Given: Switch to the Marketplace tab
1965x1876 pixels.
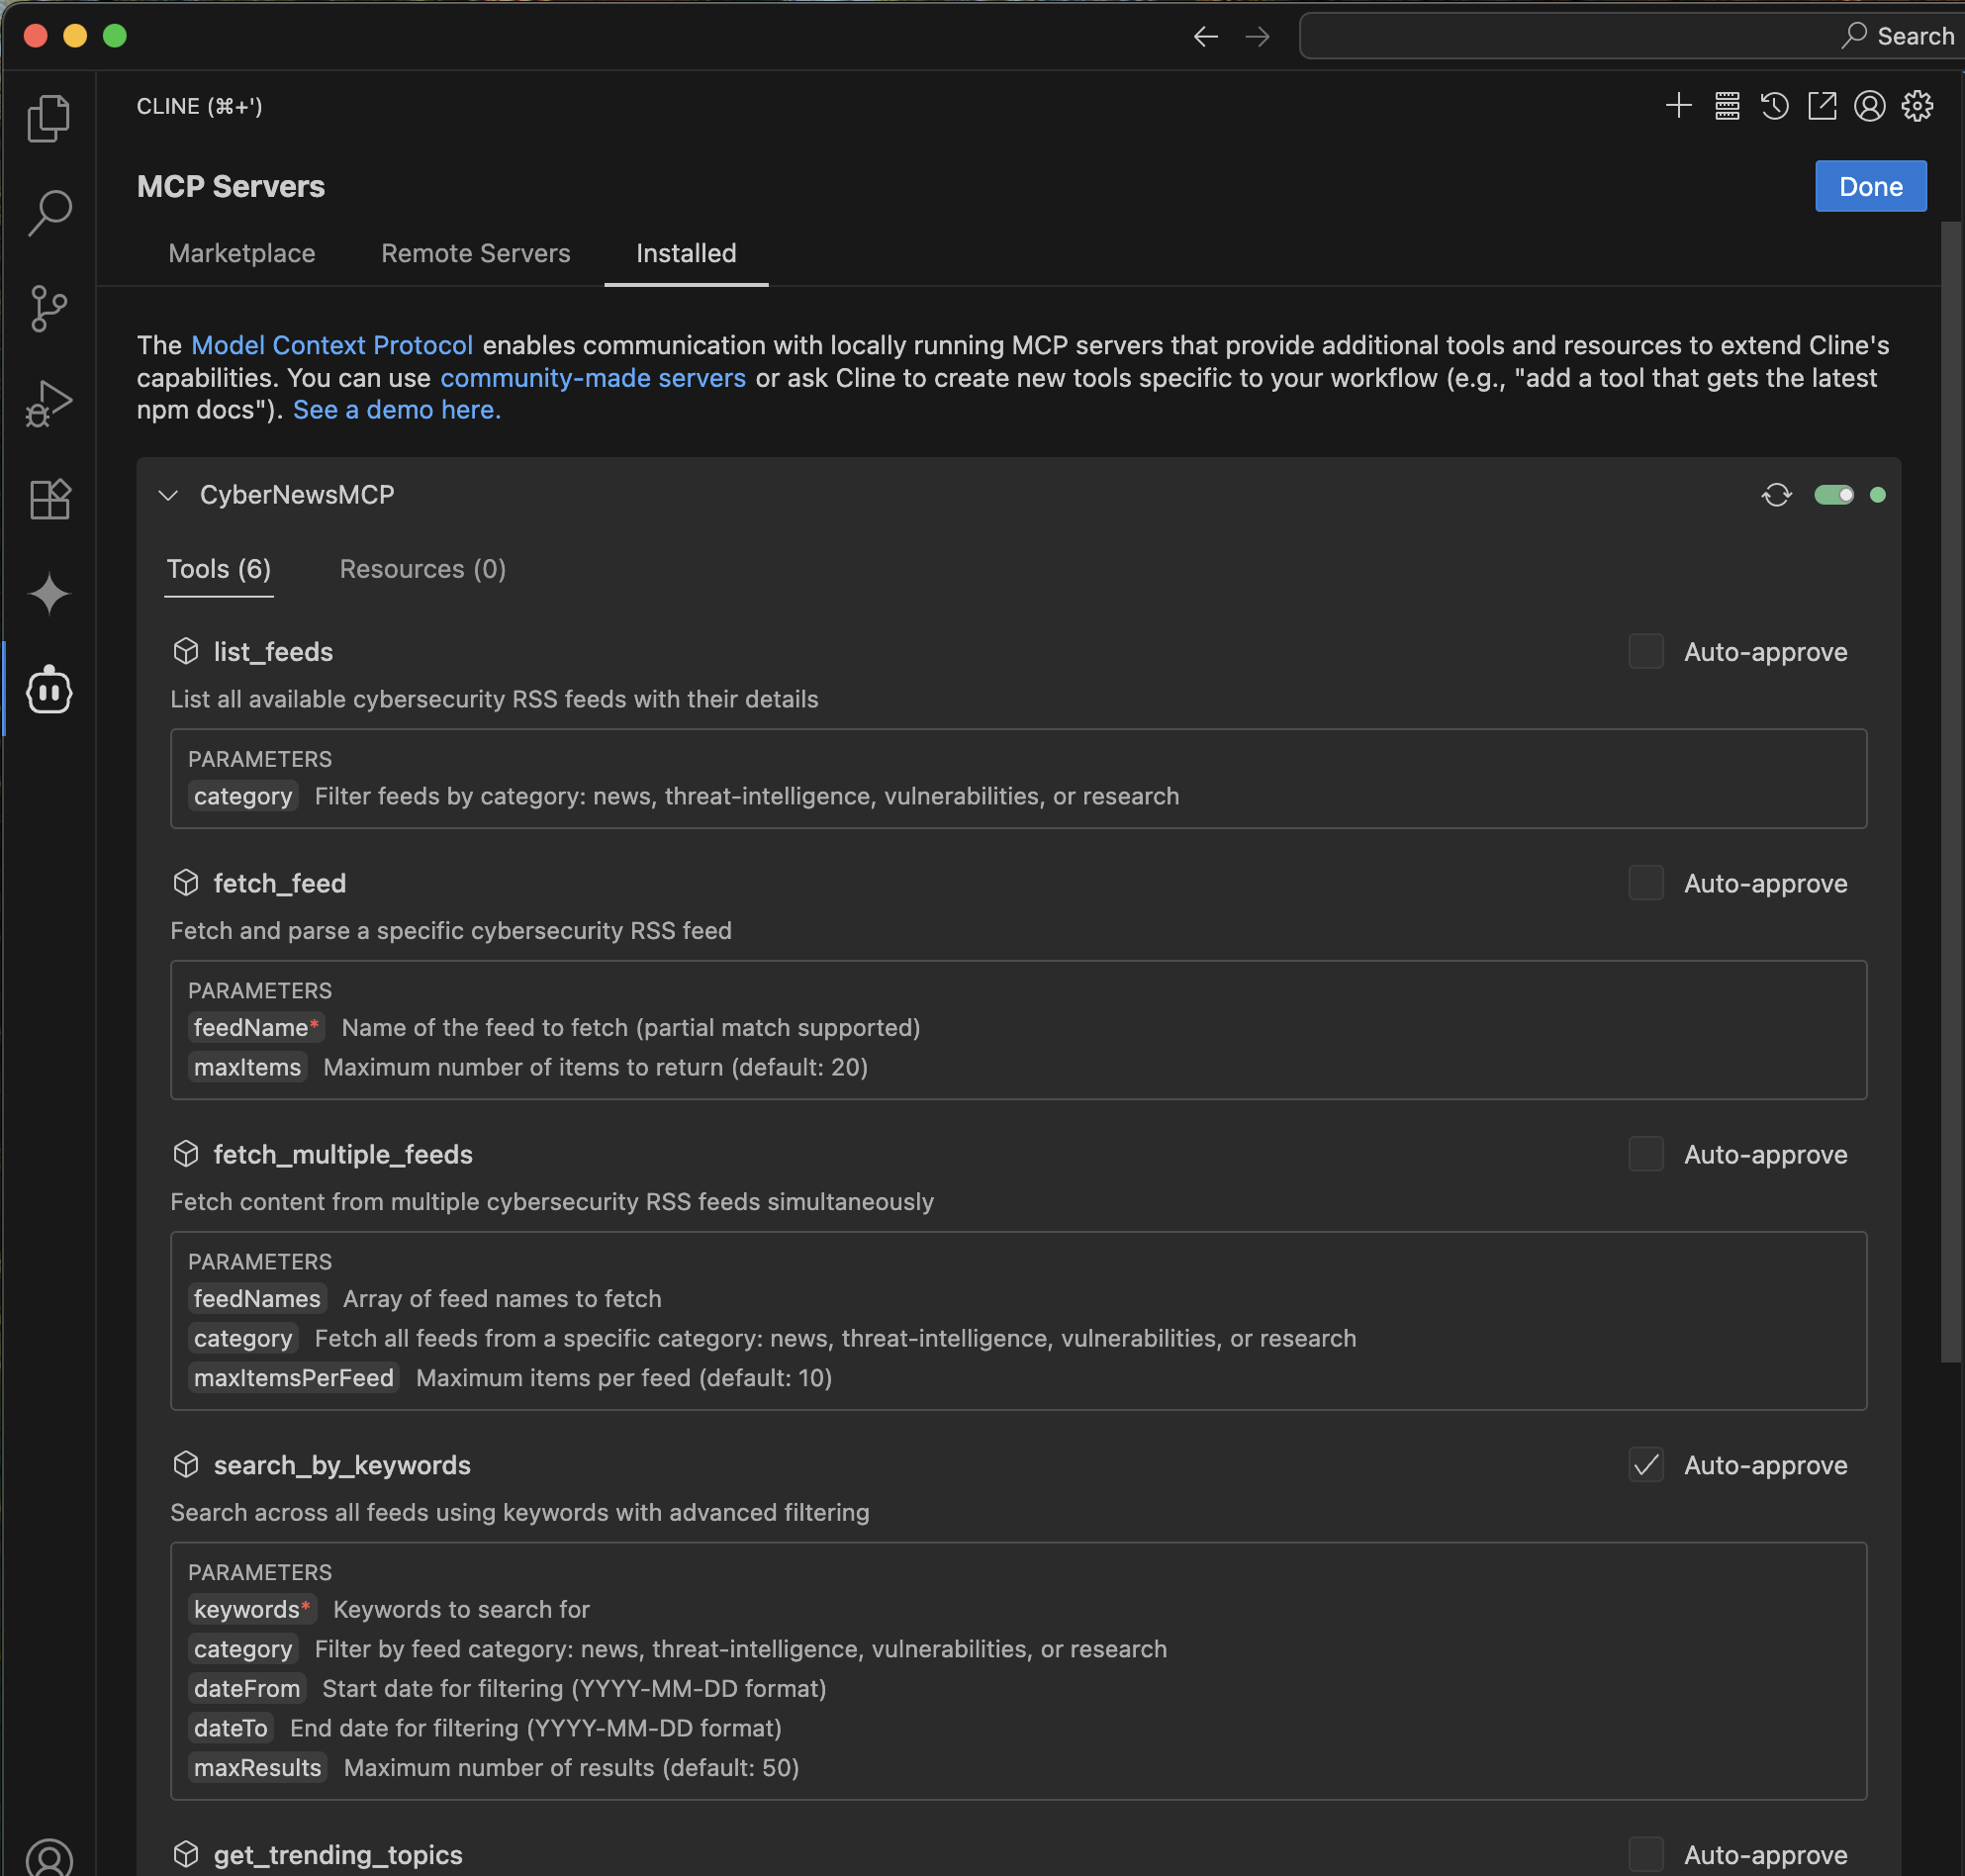Looking at the screenshot, I should (x=241, y=253).
